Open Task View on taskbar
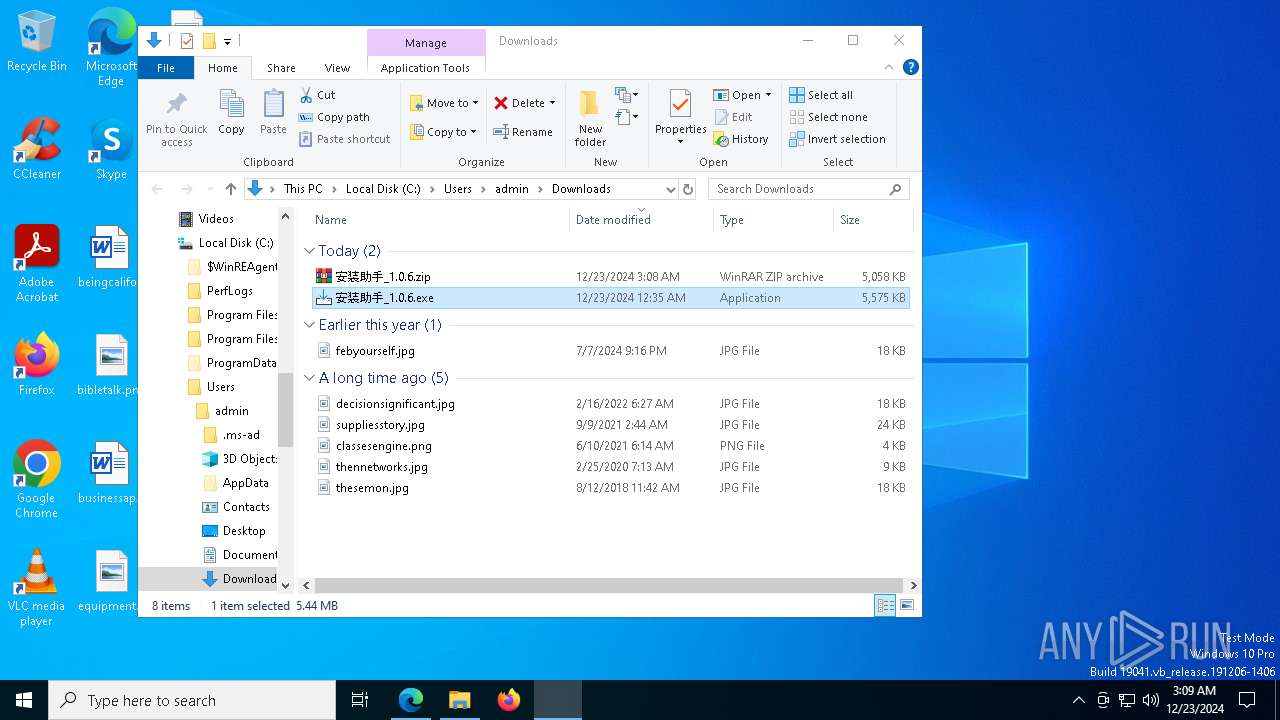The width and height of the screenshot is (1280, 720). [x=360, y=700]
